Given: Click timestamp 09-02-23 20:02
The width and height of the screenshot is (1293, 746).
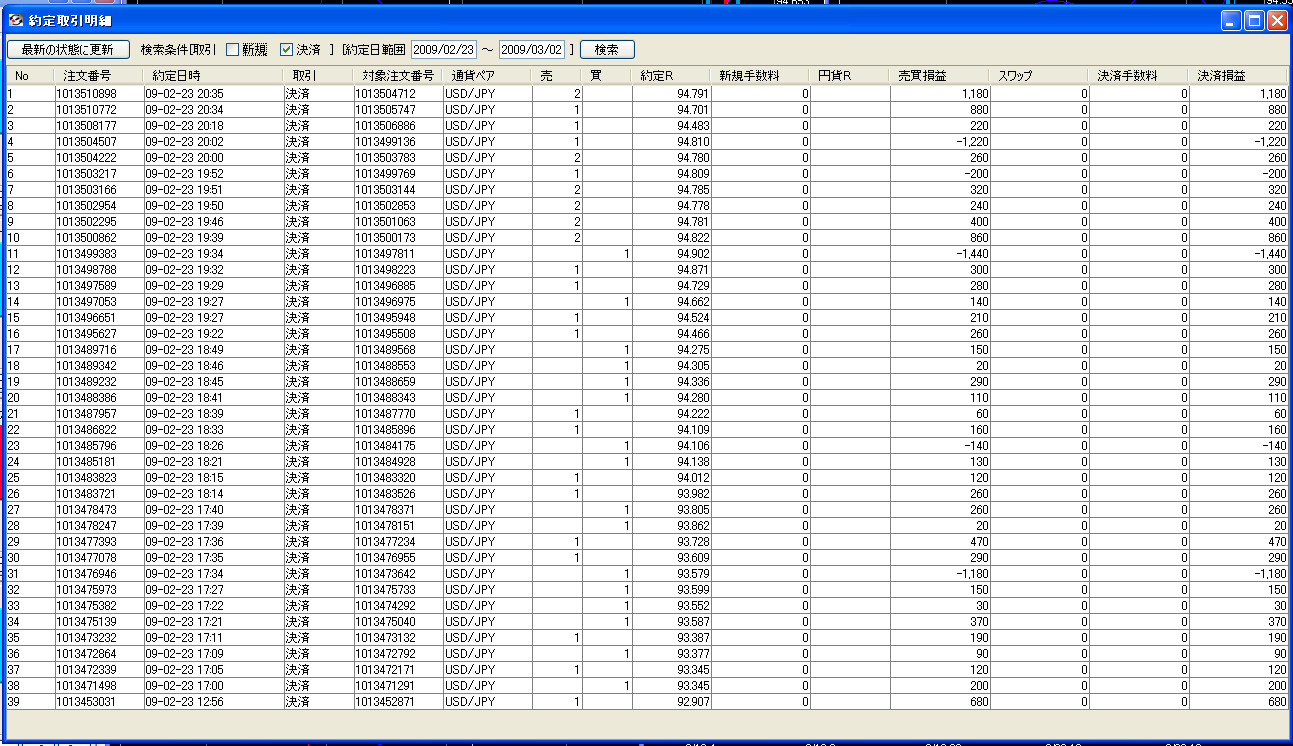Looking at the screenshot, I should point(185,141).
